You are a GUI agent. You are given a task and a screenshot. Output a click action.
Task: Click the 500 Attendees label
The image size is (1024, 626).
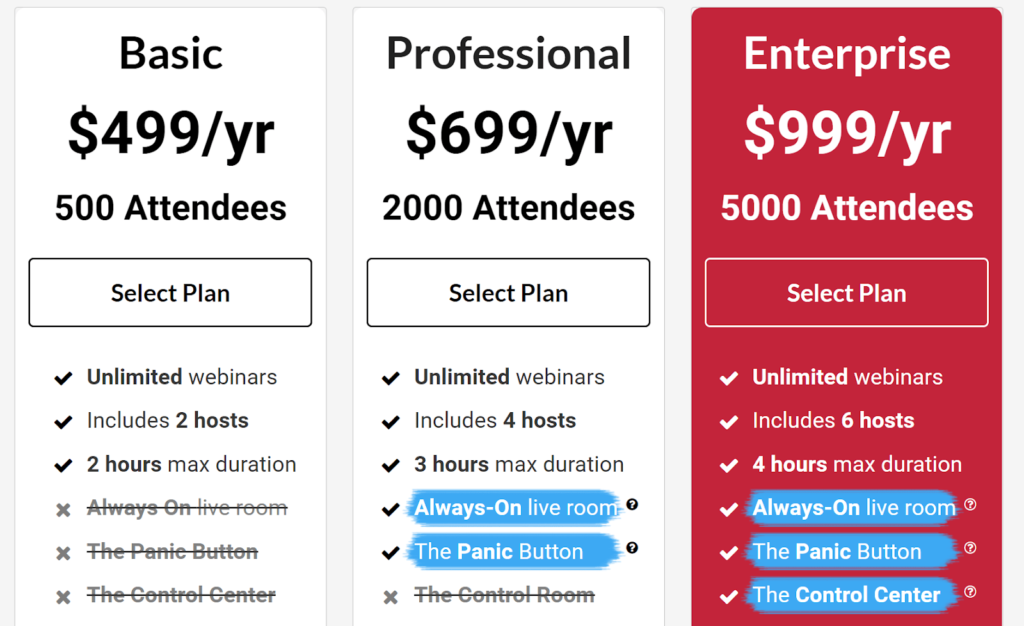pyautogui.click(x=170, y=208)
